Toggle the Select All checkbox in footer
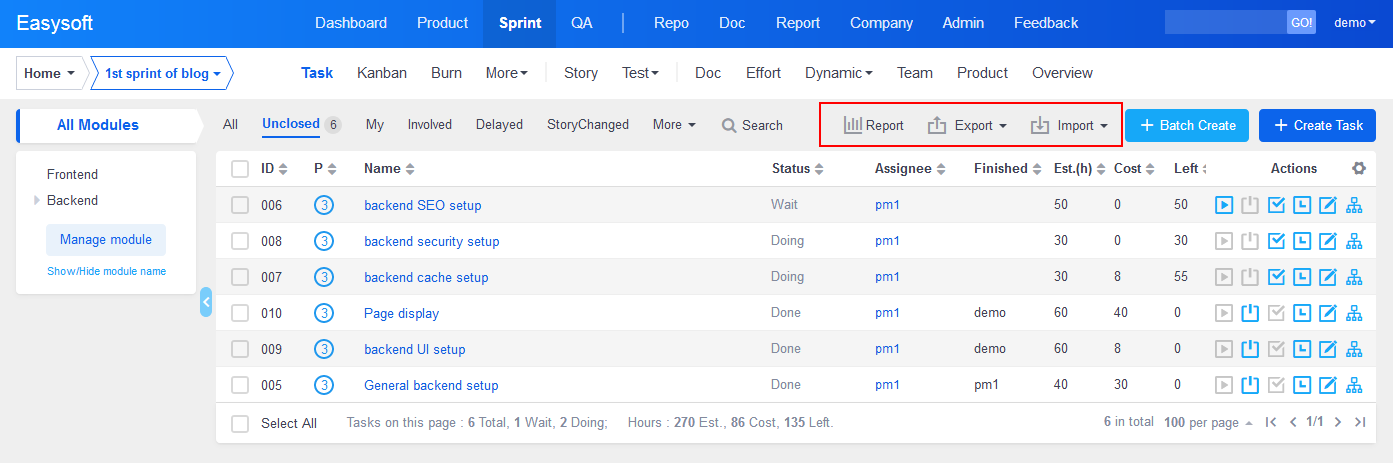Image resolution: width=1393 pixels, height=463 pixels. click(x=240, y=423)
